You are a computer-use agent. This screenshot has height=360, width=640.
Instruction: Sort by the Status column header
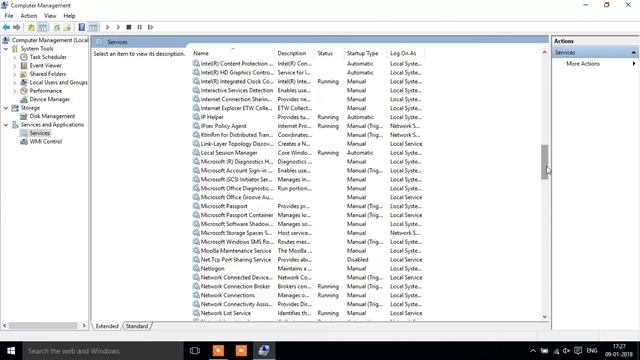(329, 53)
